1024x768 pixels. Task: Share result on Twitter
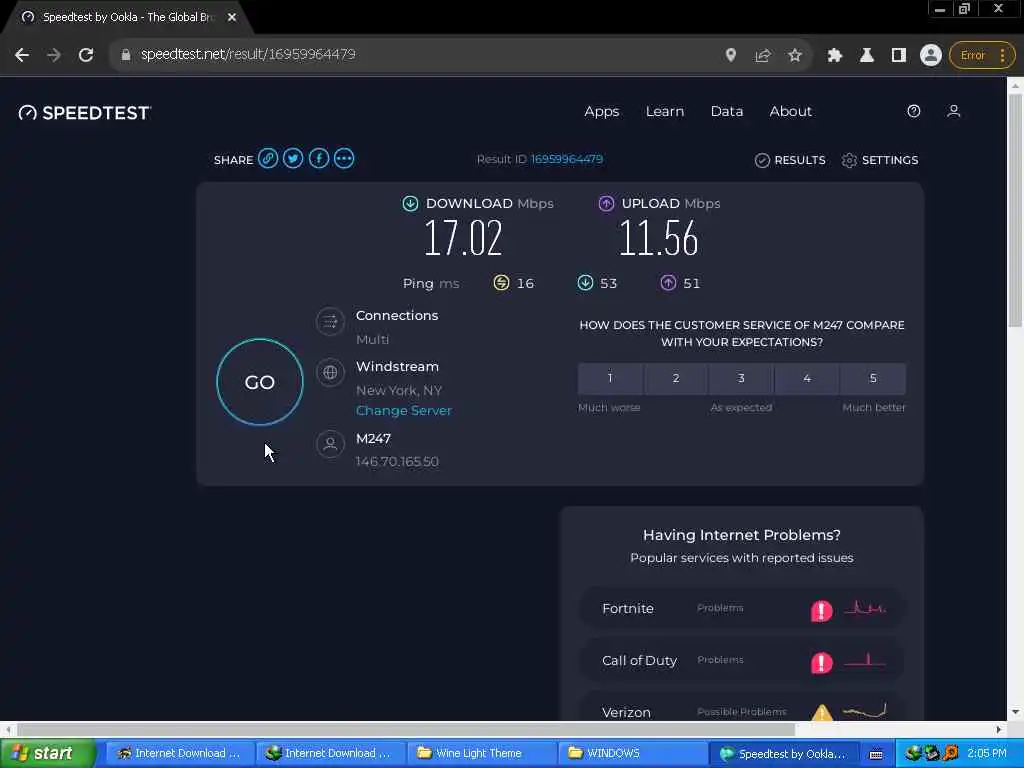point(293,159)
